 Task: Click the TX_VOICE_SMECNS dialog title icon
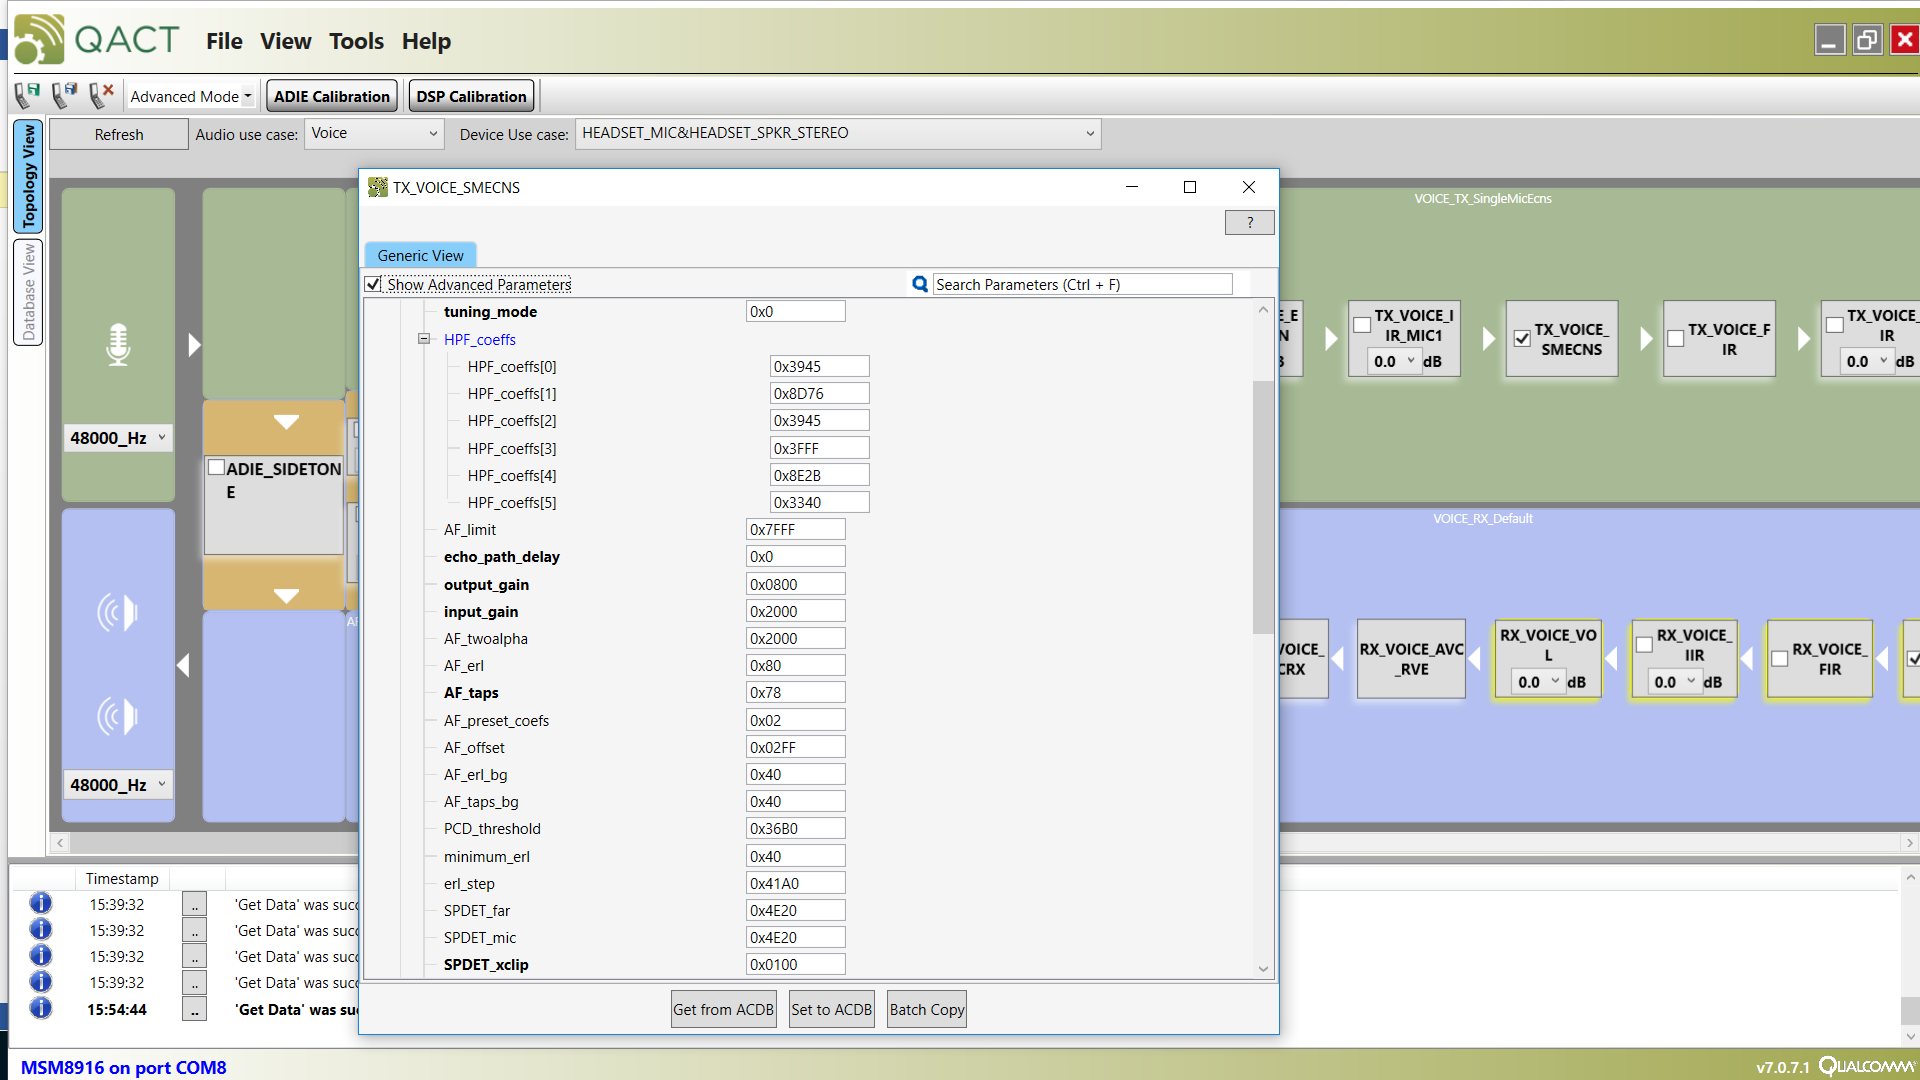pos(378,187)
